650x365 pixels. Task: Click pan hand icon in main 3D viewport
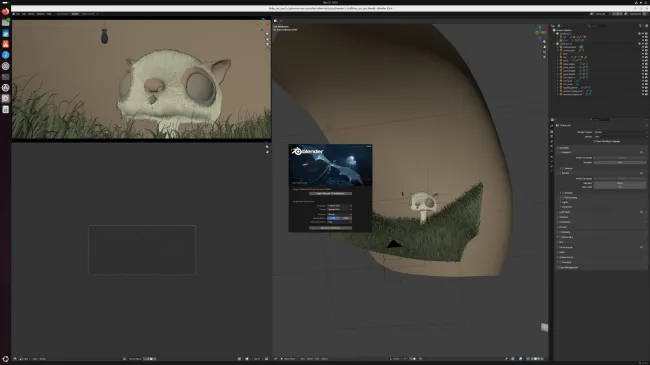pyautogui.click(x=545, y=47)
